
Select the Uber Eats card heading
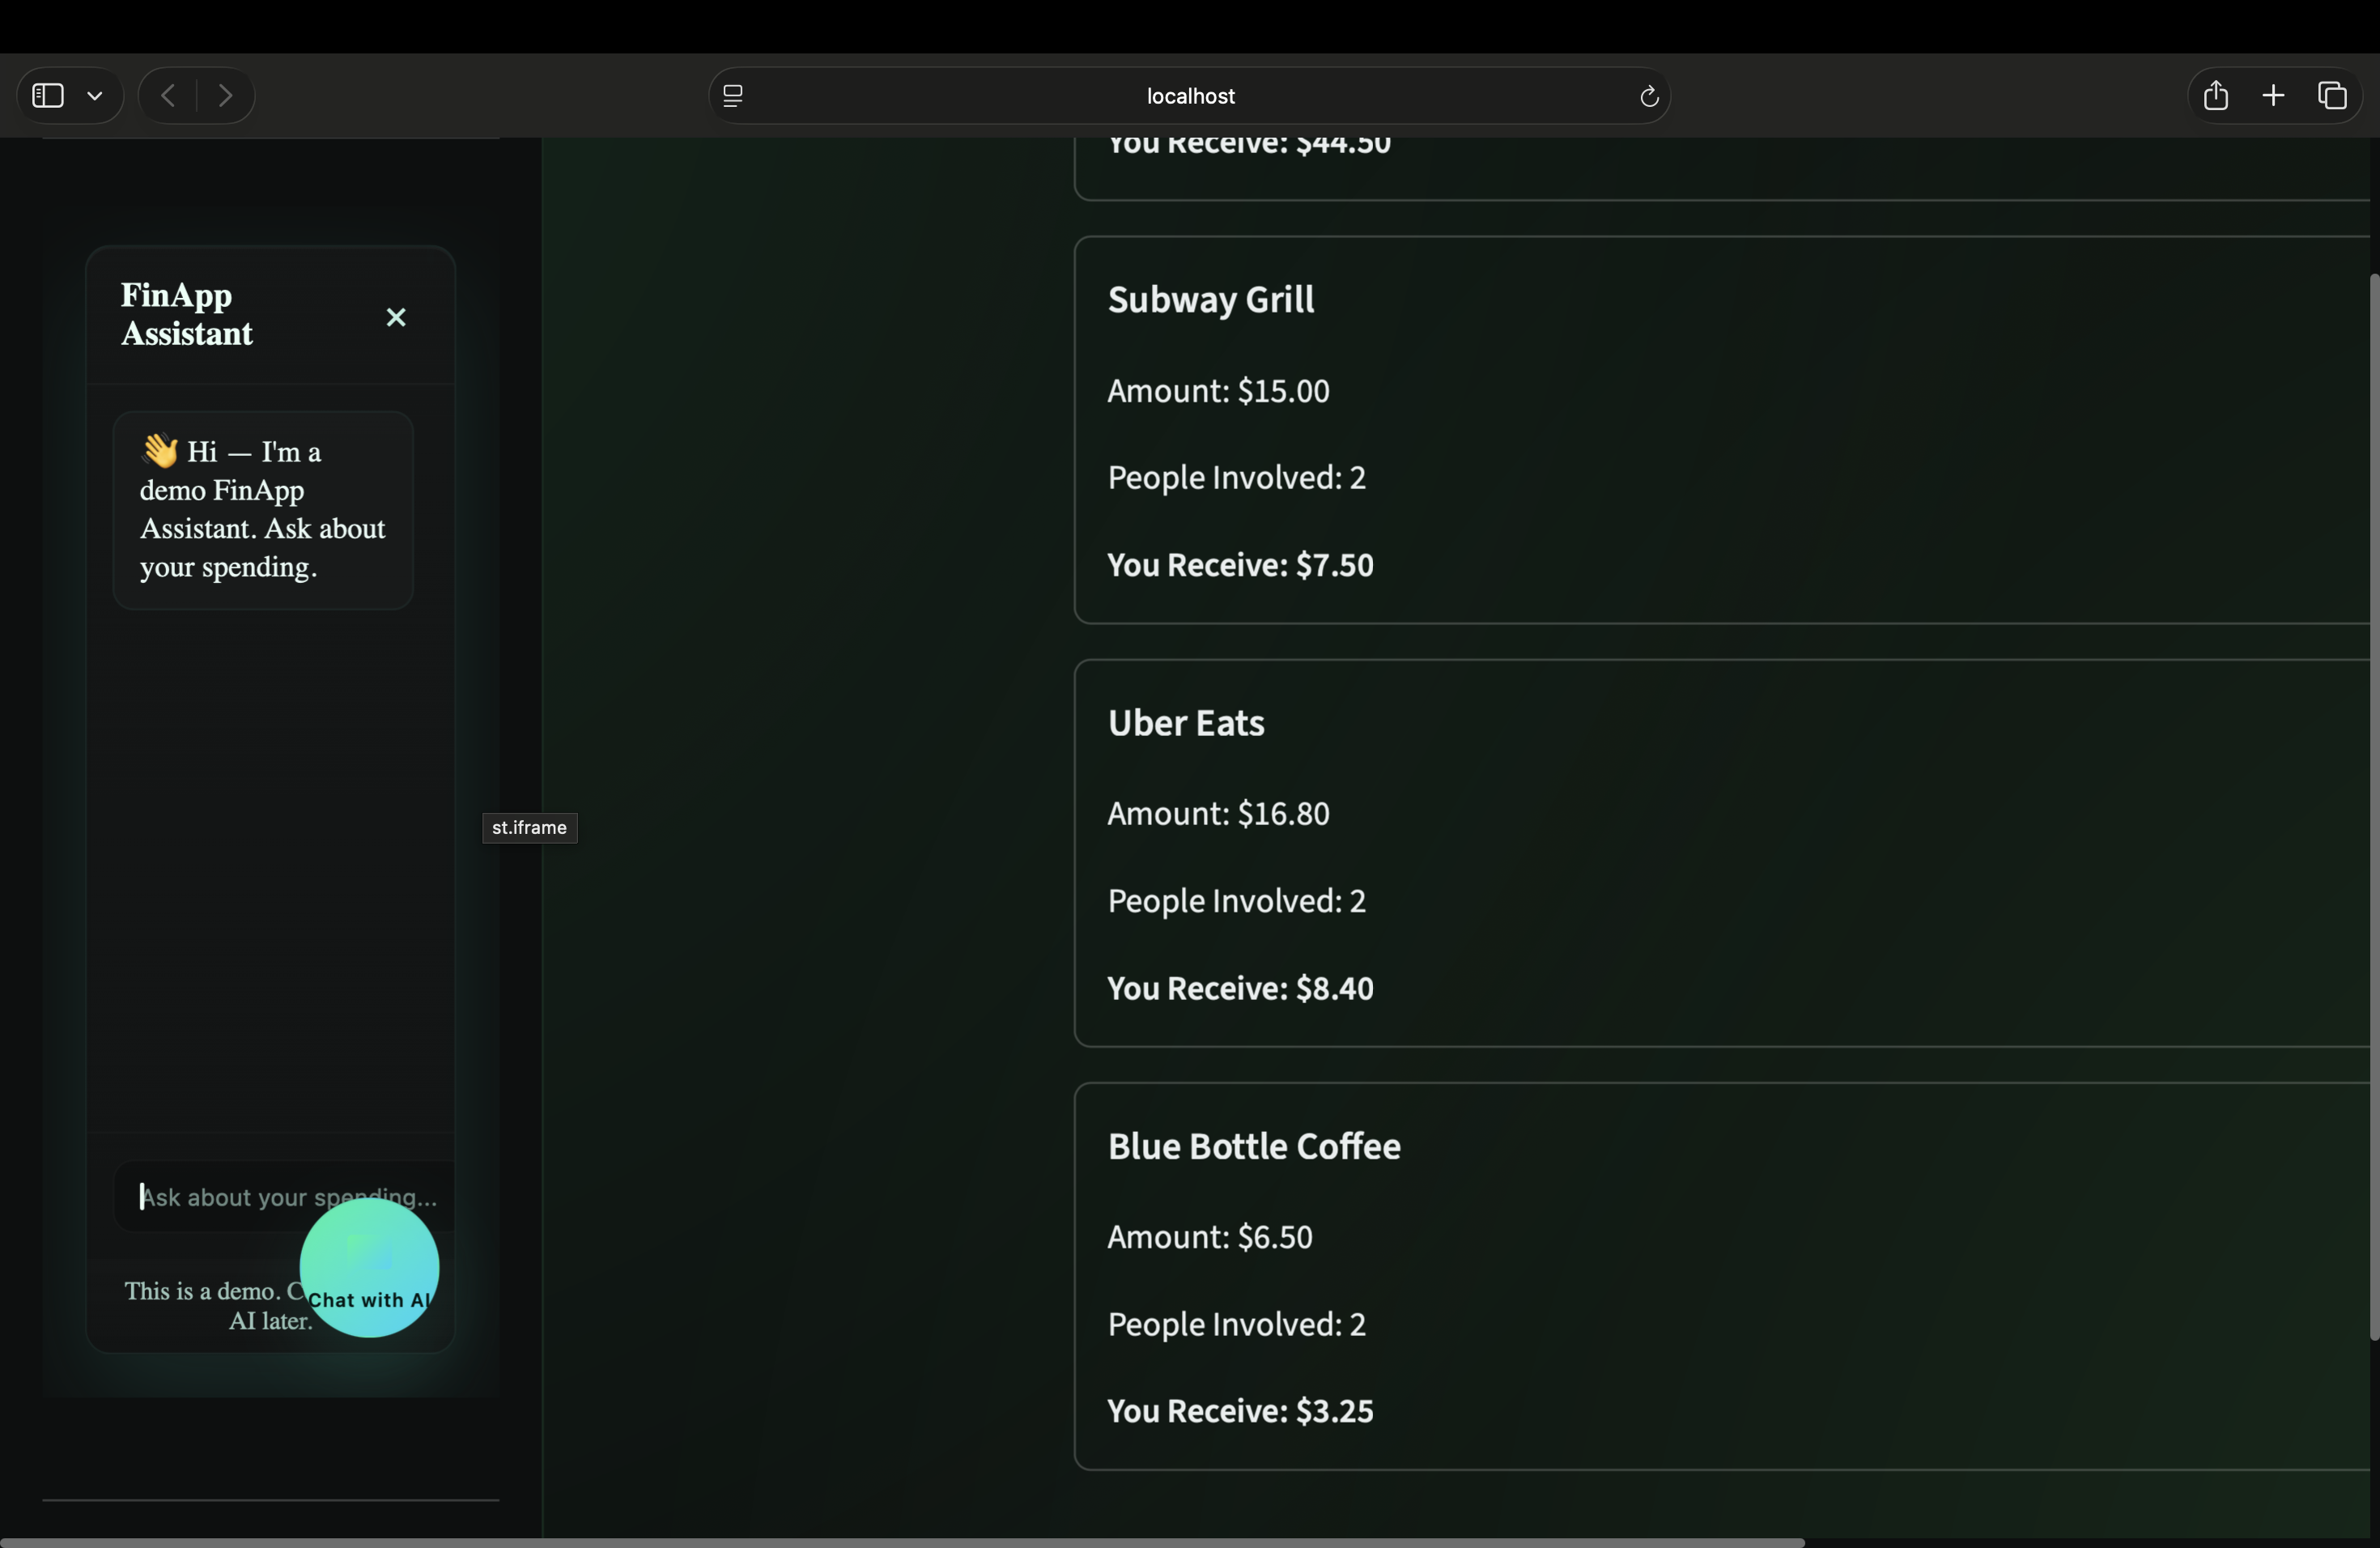(x=1185, y=723)
